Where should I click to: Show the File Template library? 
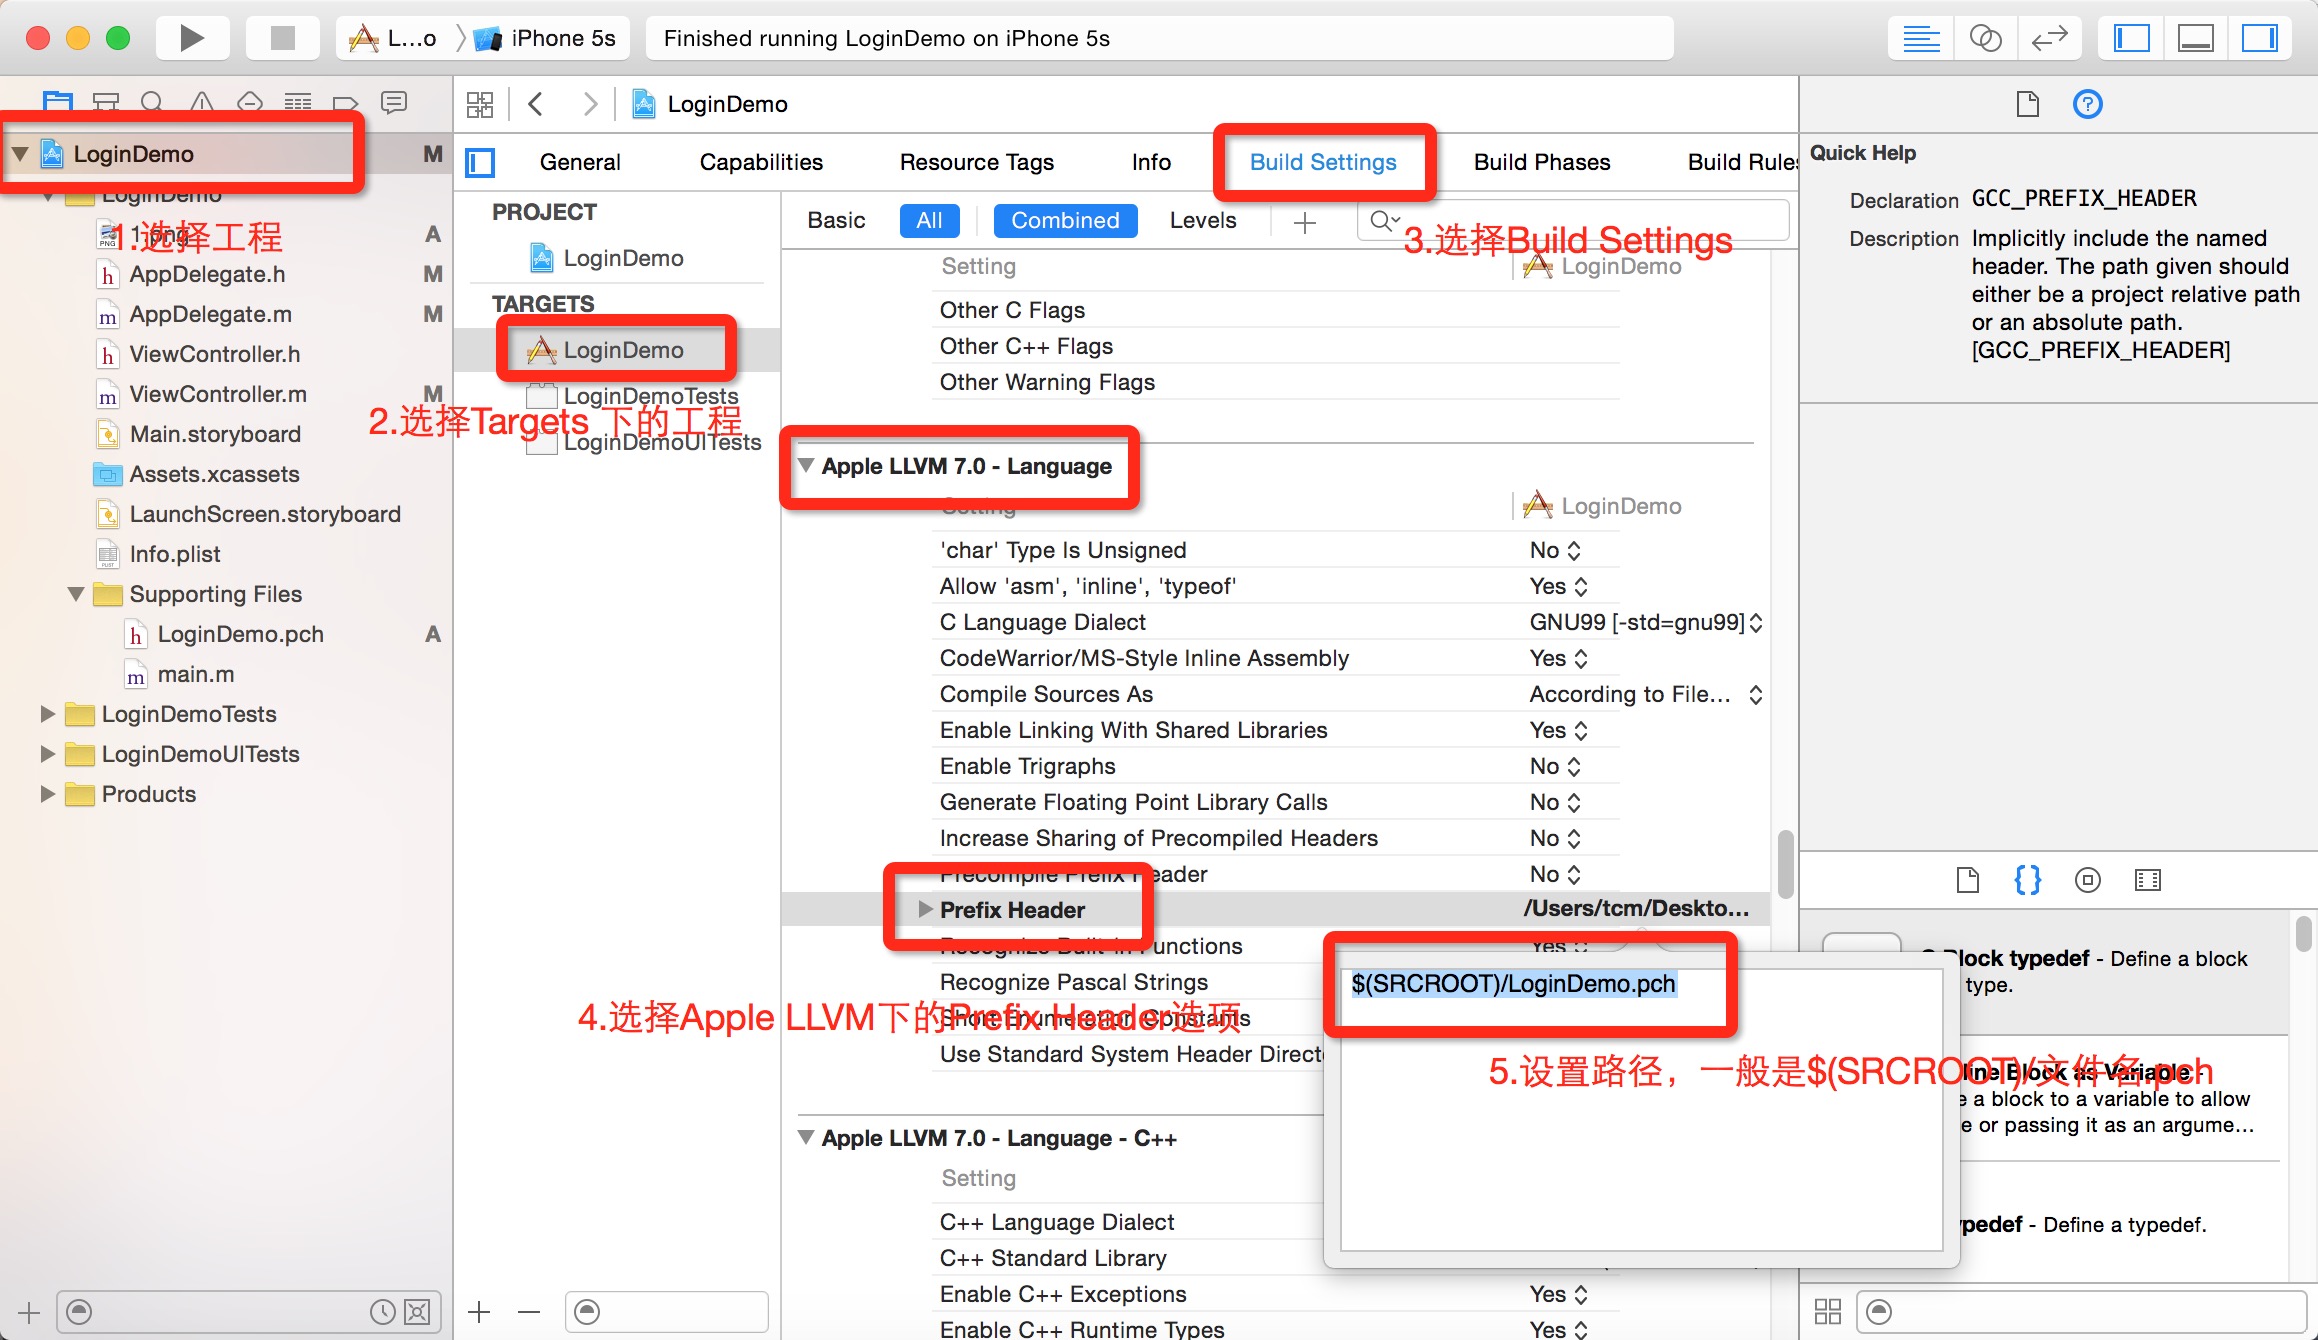click(1967, 880)
